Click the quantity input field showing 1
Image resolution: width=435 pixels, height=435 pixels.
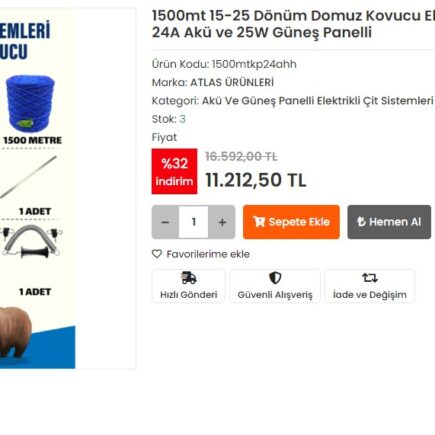194,222
